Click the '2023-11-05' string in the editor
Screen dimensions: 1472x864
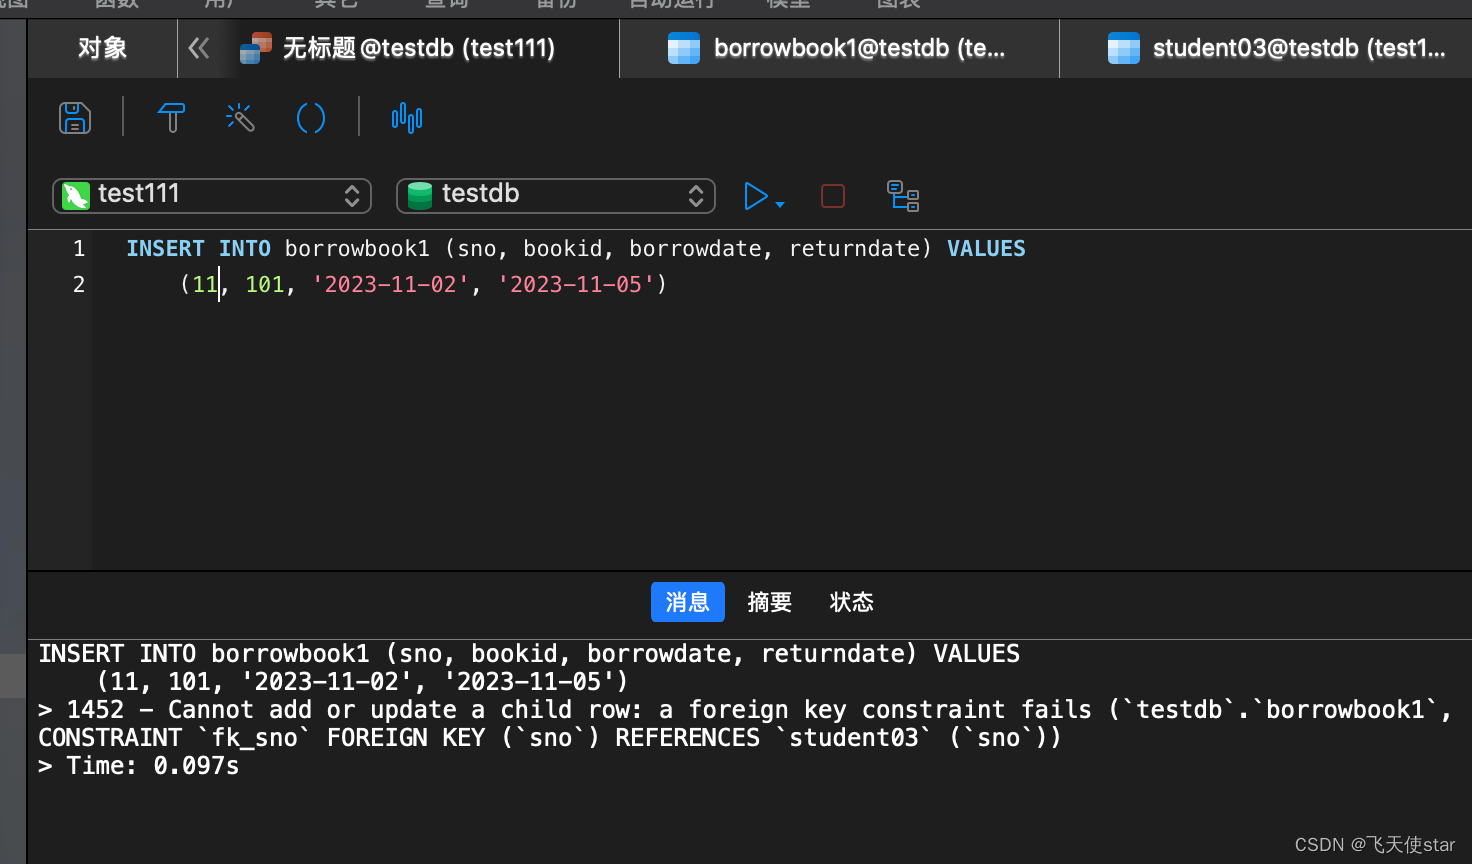[575, 284]
